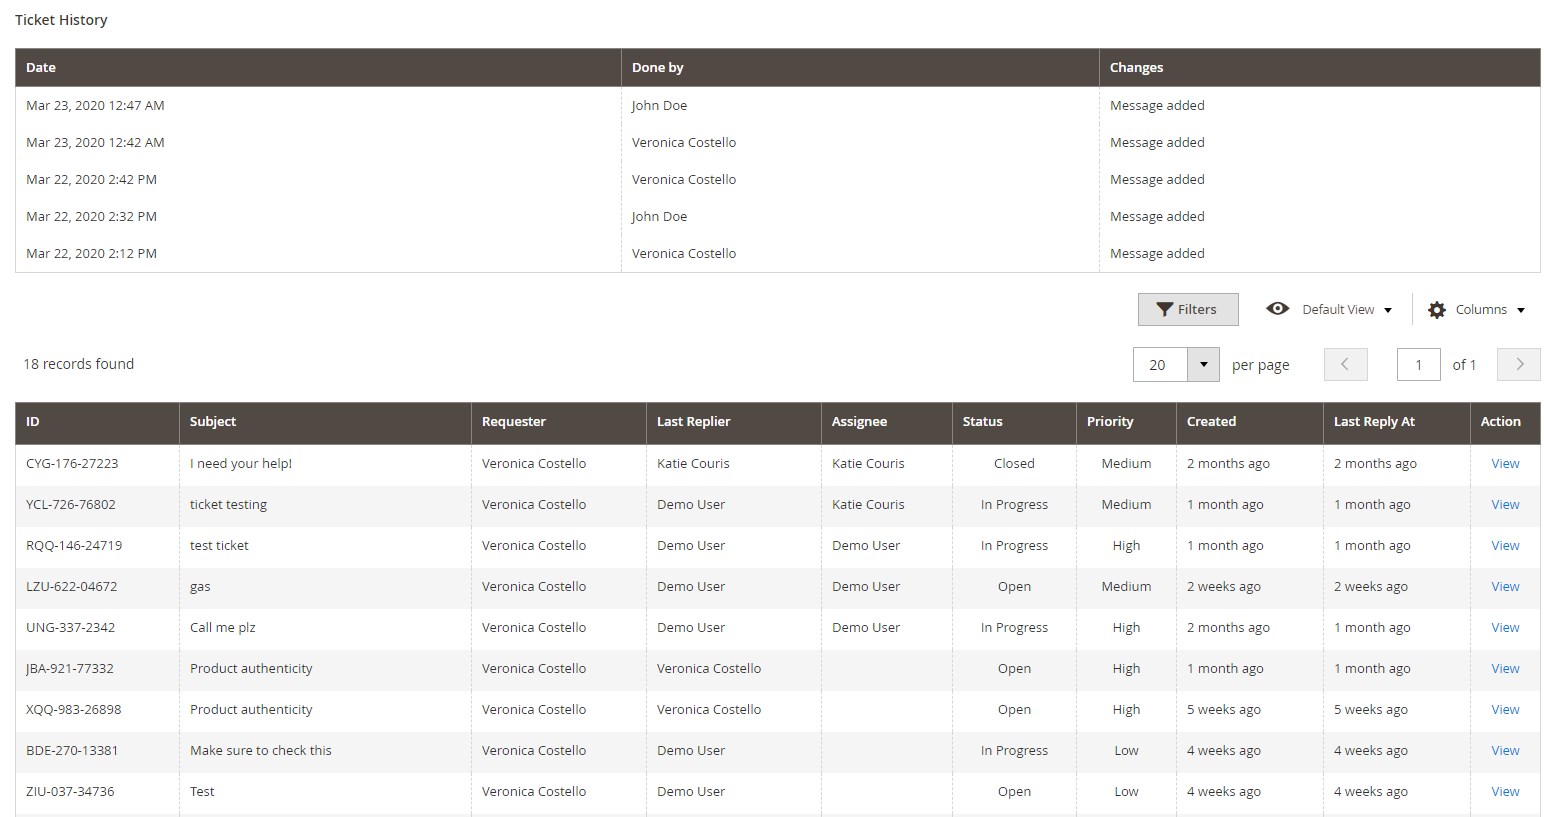Click the per page value field showing 20

[1160, 365]
